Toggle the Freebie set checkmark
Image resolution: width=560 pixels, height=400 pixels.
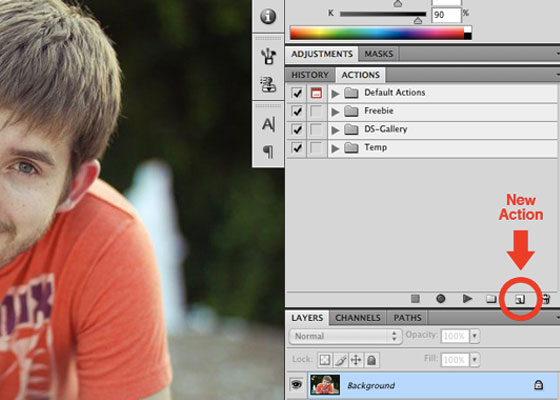click(x=297, y=111)
